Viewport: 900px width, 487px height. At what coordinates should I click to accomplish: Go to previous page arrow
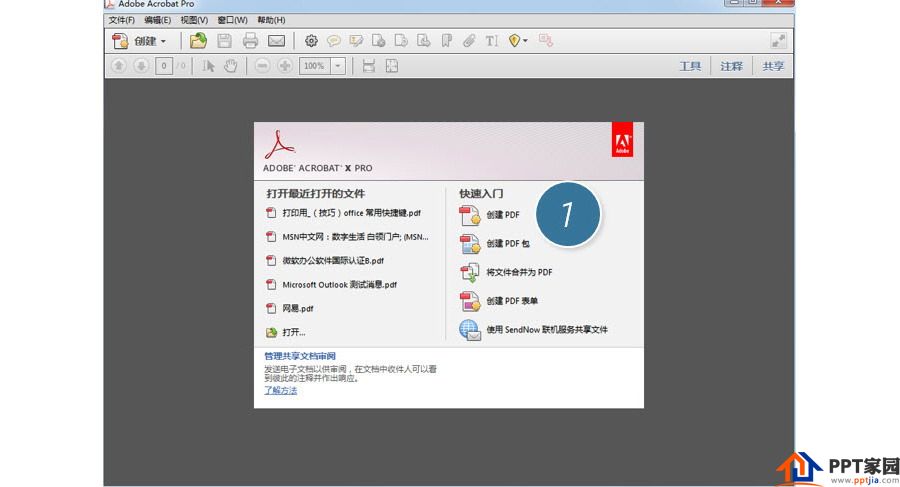pyautogui.click(x=119, y=66)
